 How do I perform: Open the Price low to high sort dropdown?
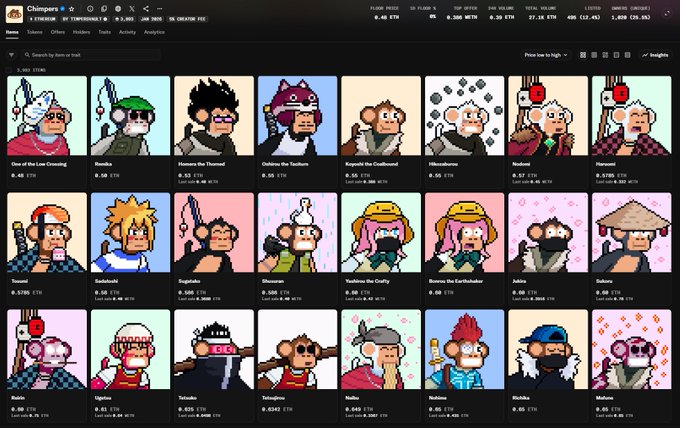546,55
